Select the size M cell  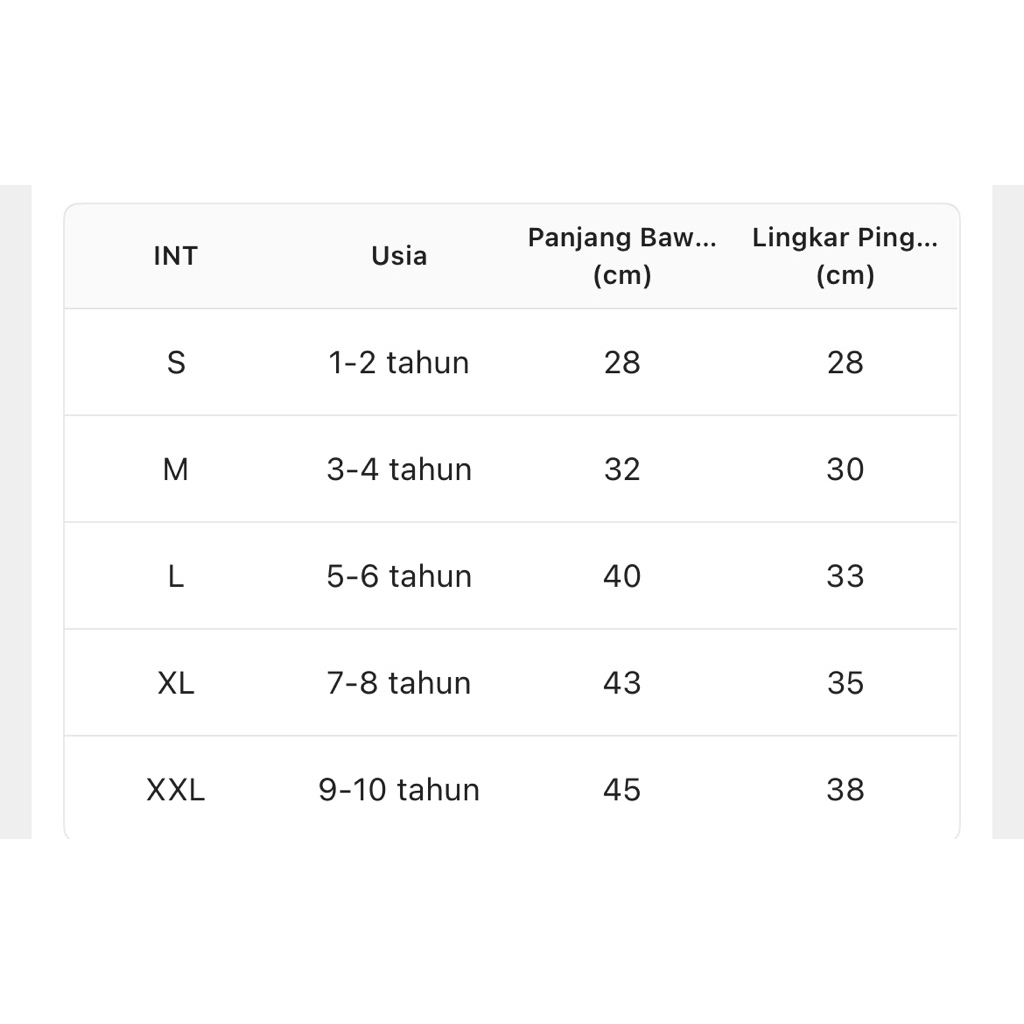[x=176, y=469]
